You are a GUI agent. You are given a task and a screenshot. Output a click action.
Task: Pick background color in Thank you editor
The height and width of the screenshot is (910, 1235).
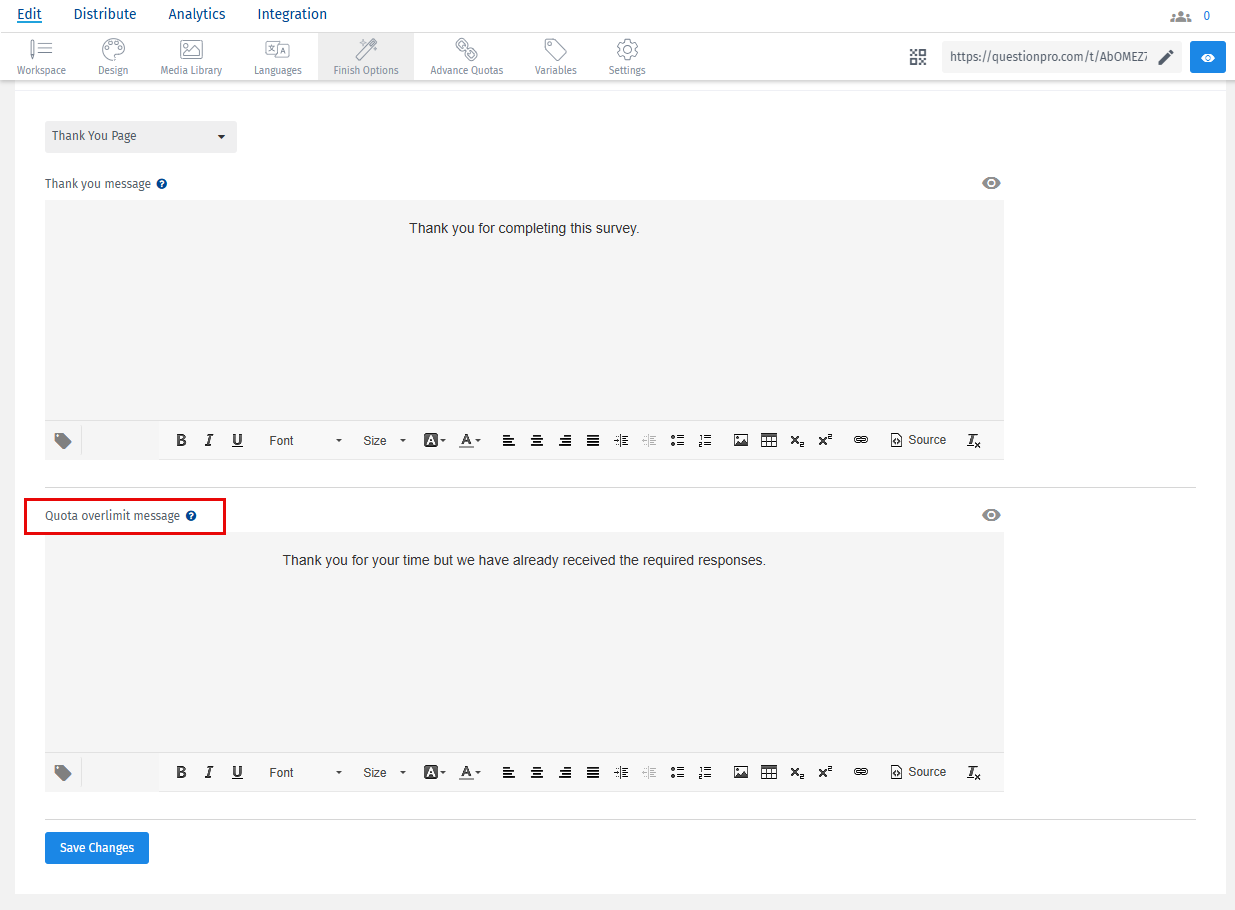tap(434, 440)
